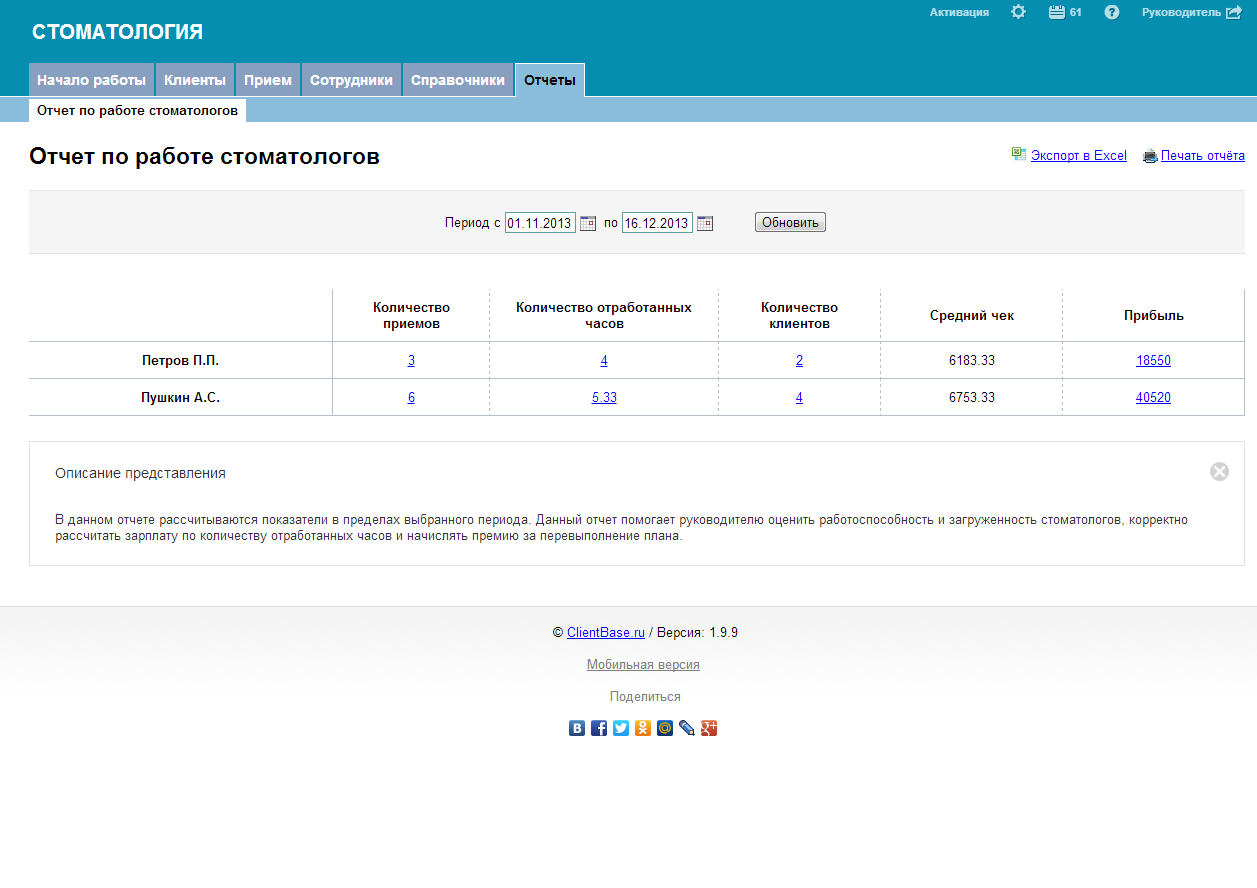The width and height of the screenshot is (1257, 888).
Task: Click the Печать отчёта link
Action: [x=1202, y=156]
